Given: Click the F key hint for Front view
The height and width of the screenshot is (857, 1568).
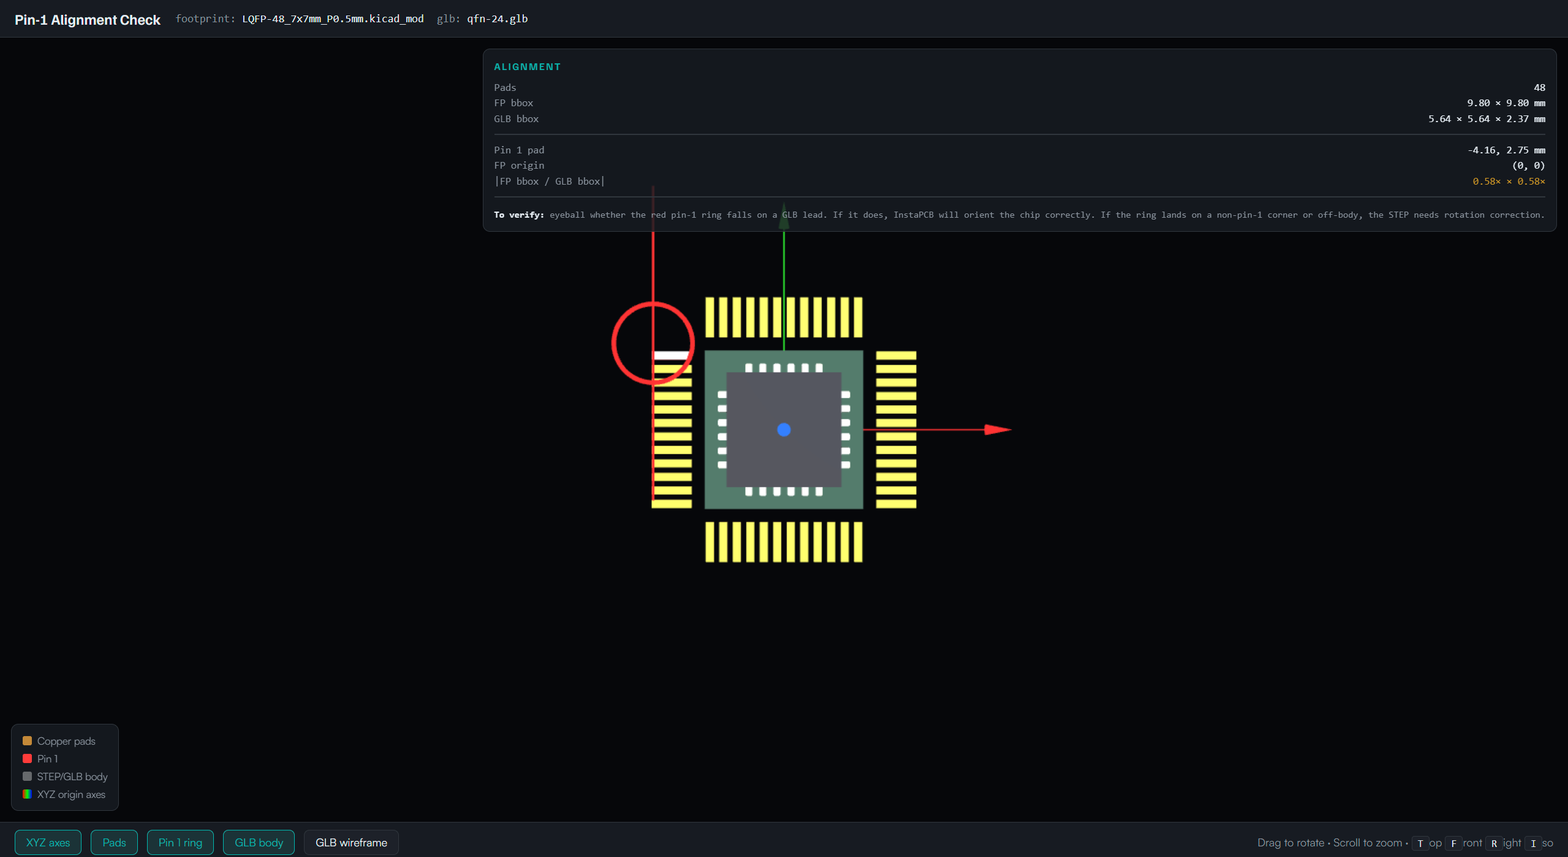Looking at the screenshot, I should point(1454,843).
